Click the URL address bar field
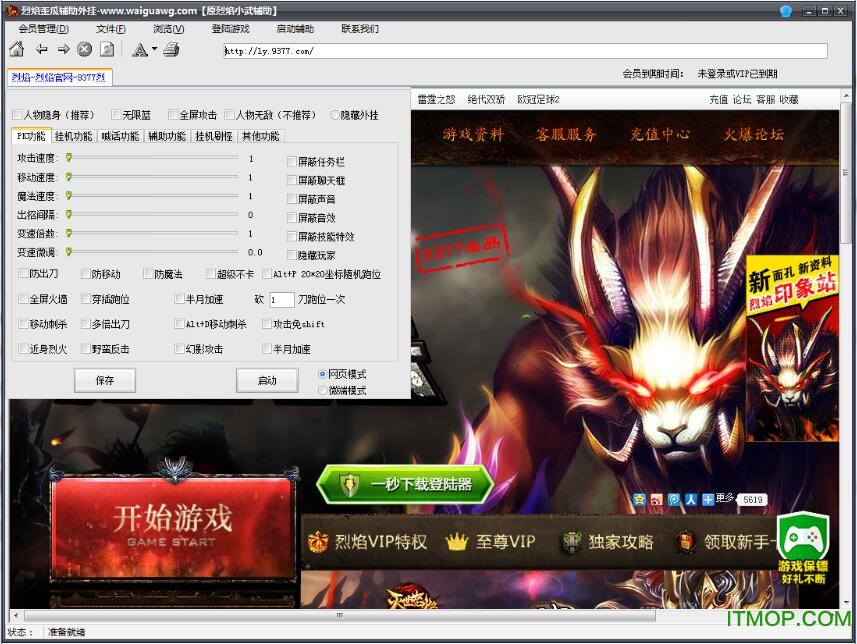 525,51
